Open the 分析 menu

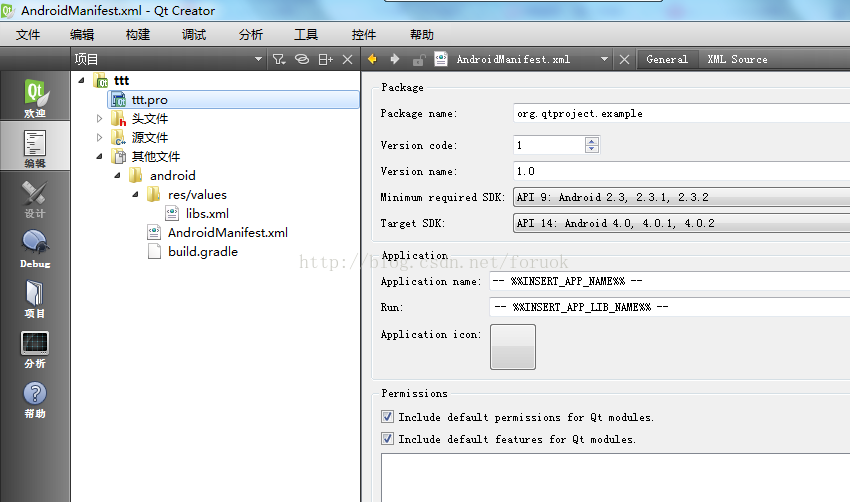(x=250, y=35)
